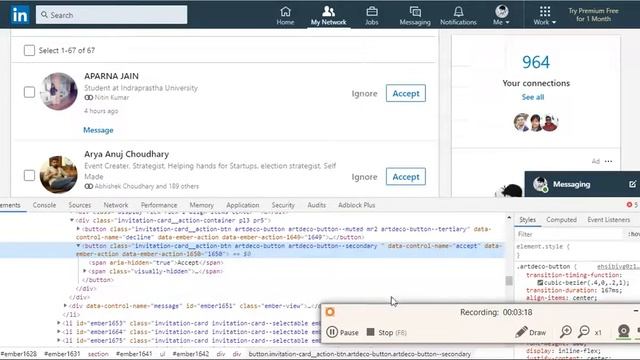Viewport: 640px width, 360px height.
Task: Click the 964 connections count
Action: pos(536,62)
